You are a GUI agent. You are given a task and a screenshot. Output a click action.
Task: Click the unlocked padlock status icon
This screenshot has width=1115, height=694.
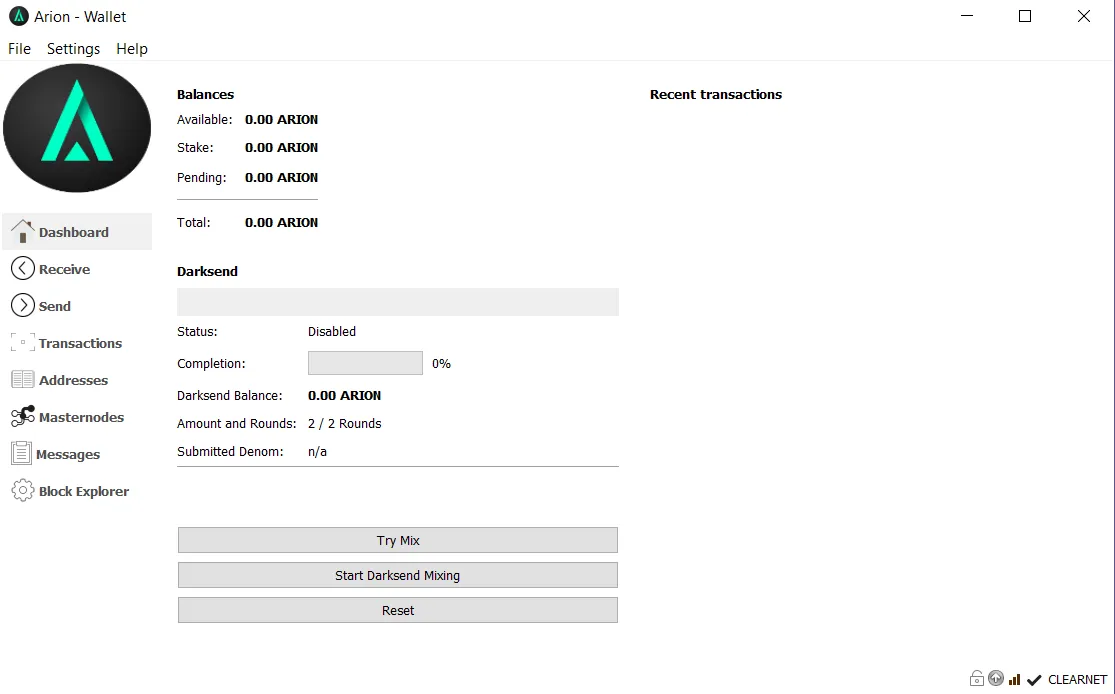pos(977,679)
